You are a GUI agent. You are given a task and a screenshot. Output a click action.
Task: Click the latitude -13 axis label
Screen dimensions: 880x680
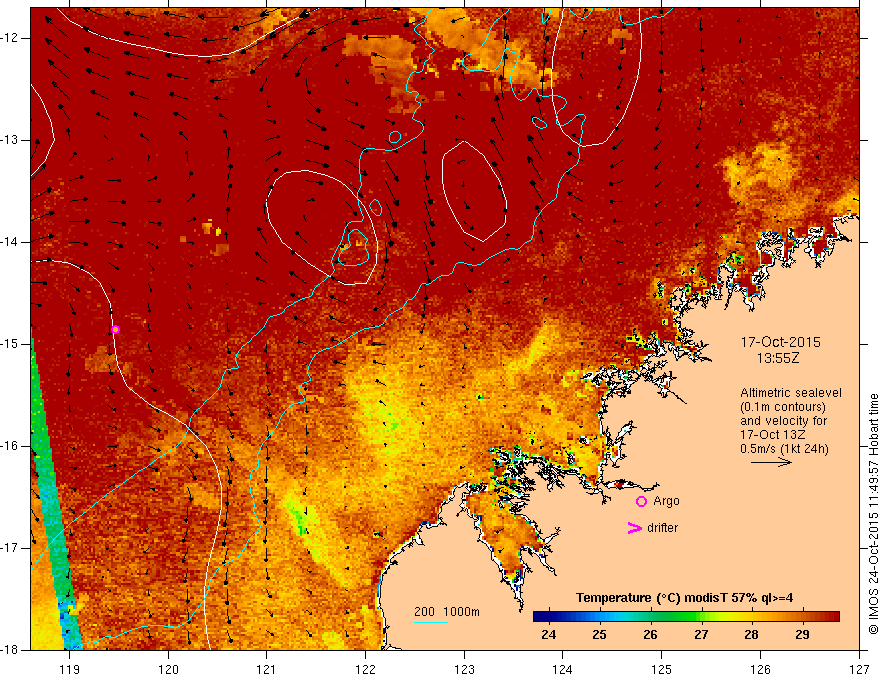tap(11, 140)
